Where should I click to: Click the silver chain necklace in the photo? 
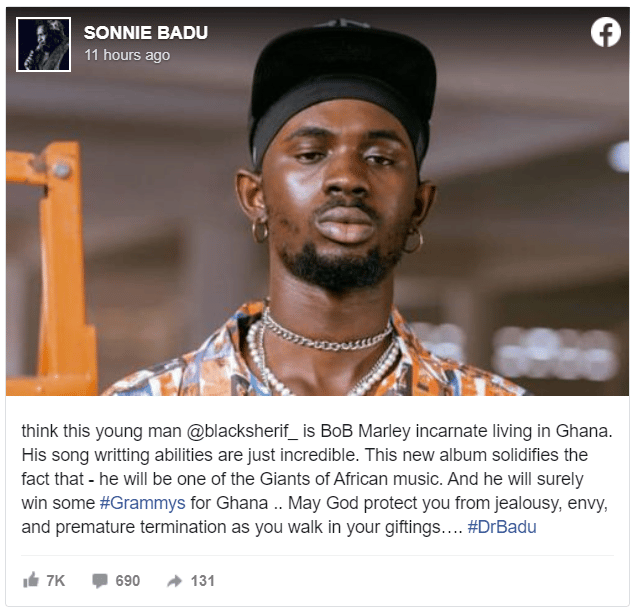tap(326, 336)
